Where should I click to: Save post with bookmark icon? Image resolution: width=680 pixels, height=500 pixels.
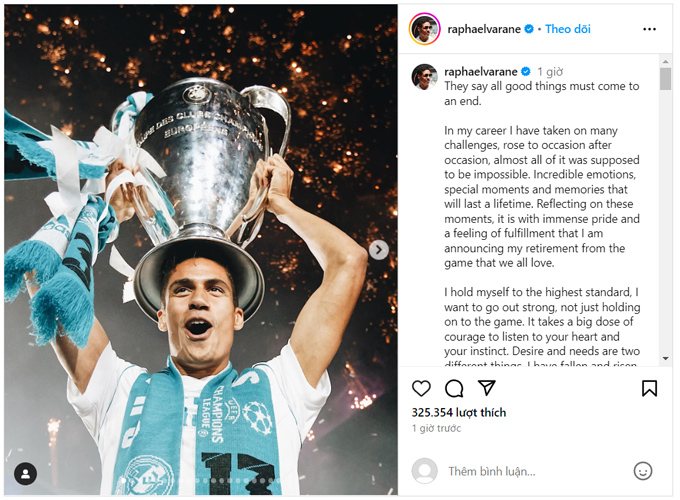click(x=649, y=388)
